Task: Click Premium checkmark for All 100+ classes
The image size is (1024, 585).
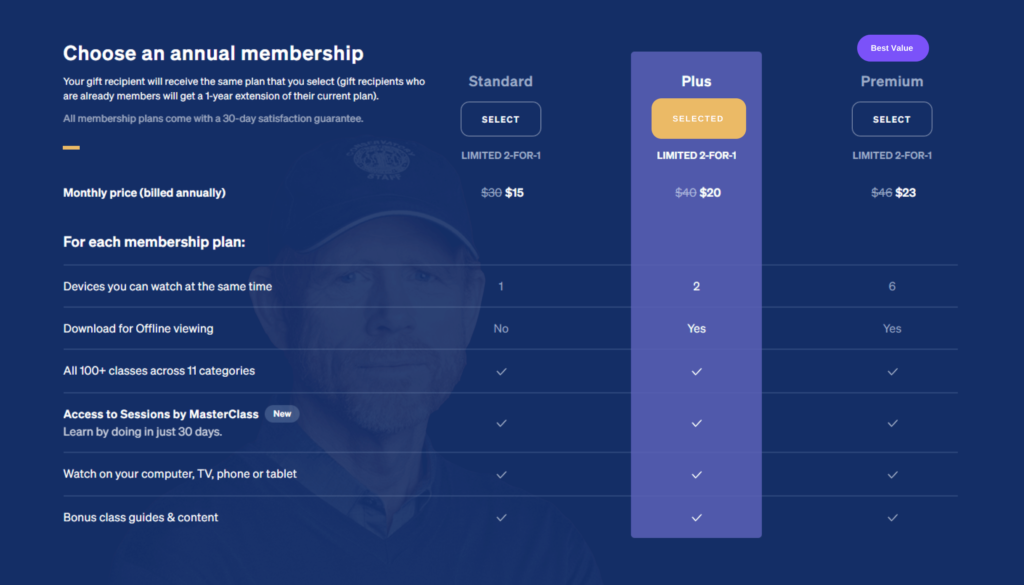Action: click(x=892, y=372)
